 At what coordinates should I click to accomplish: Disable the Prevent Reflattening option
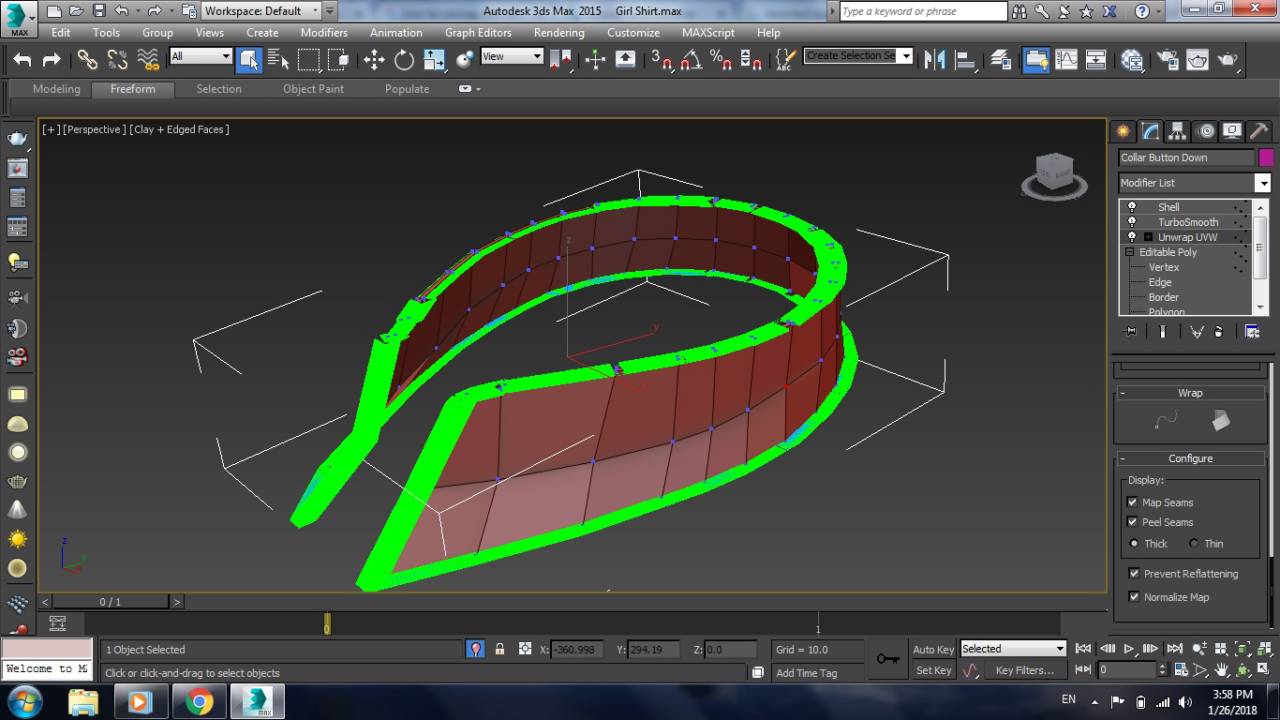coord(1133,574)
